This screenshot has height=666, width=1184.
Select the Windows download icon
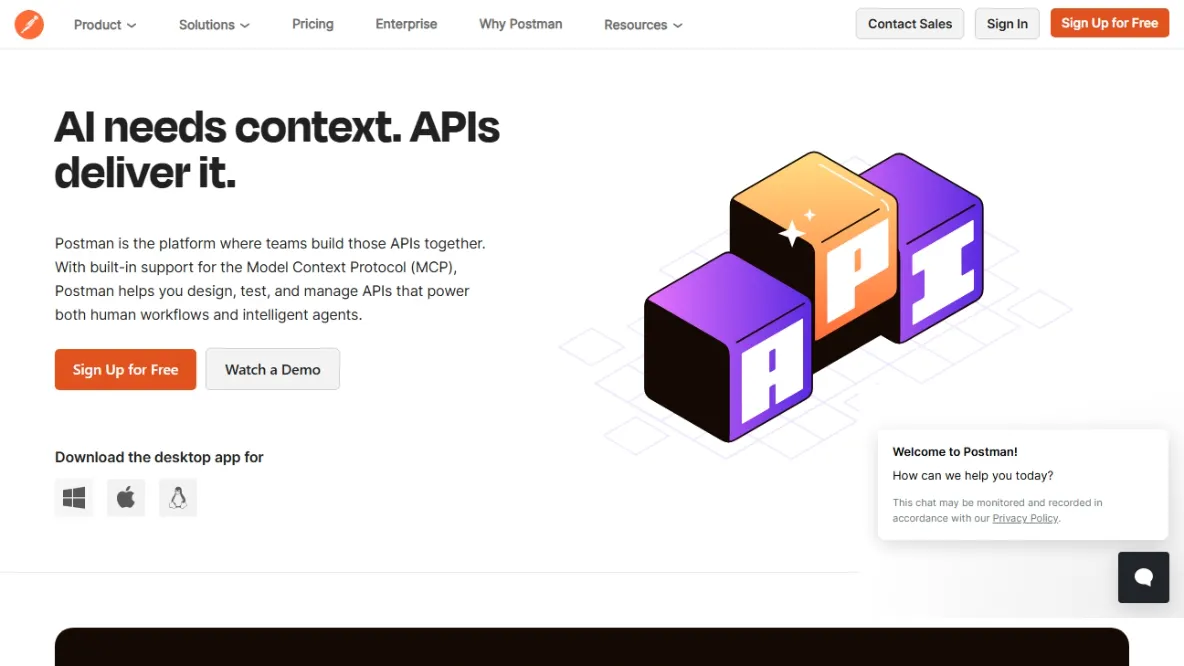point(73,497)
